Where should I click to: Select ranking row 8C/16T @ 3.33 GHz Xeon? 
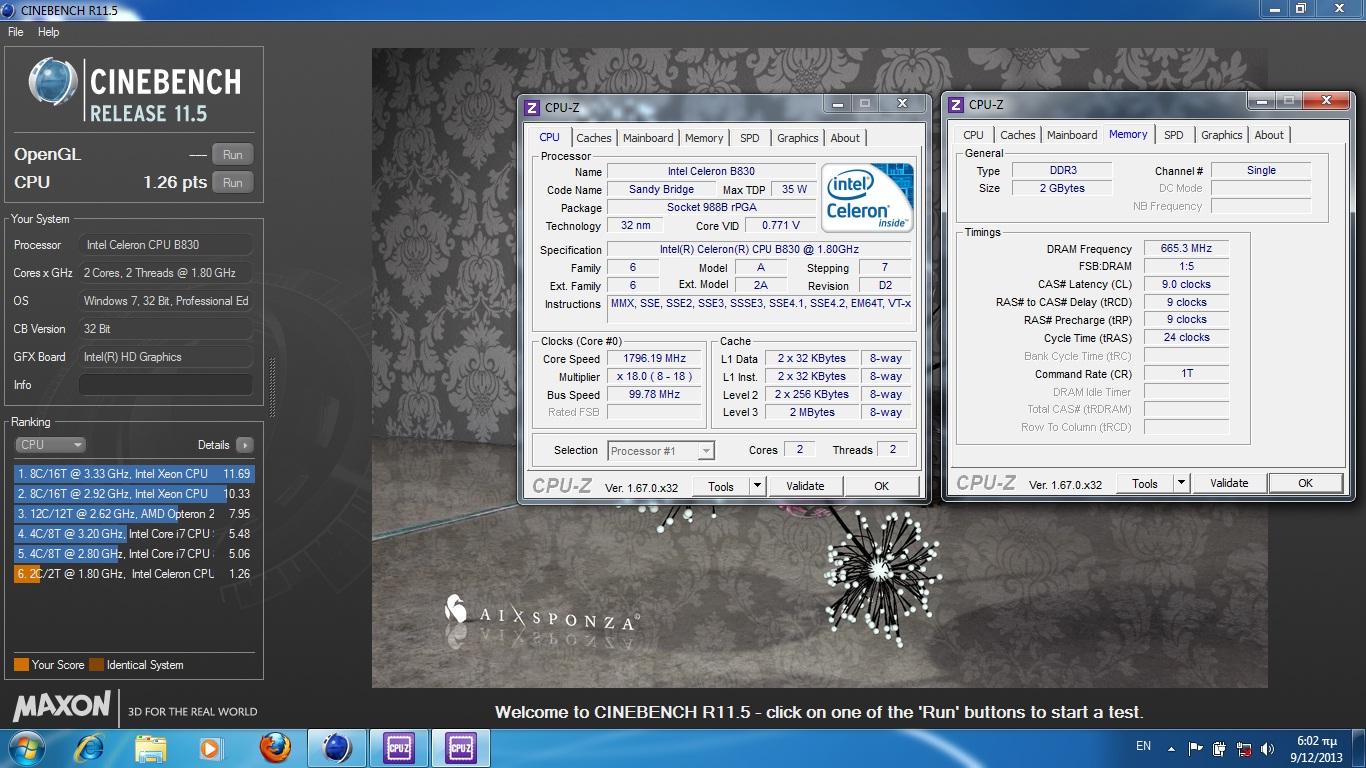134,474
